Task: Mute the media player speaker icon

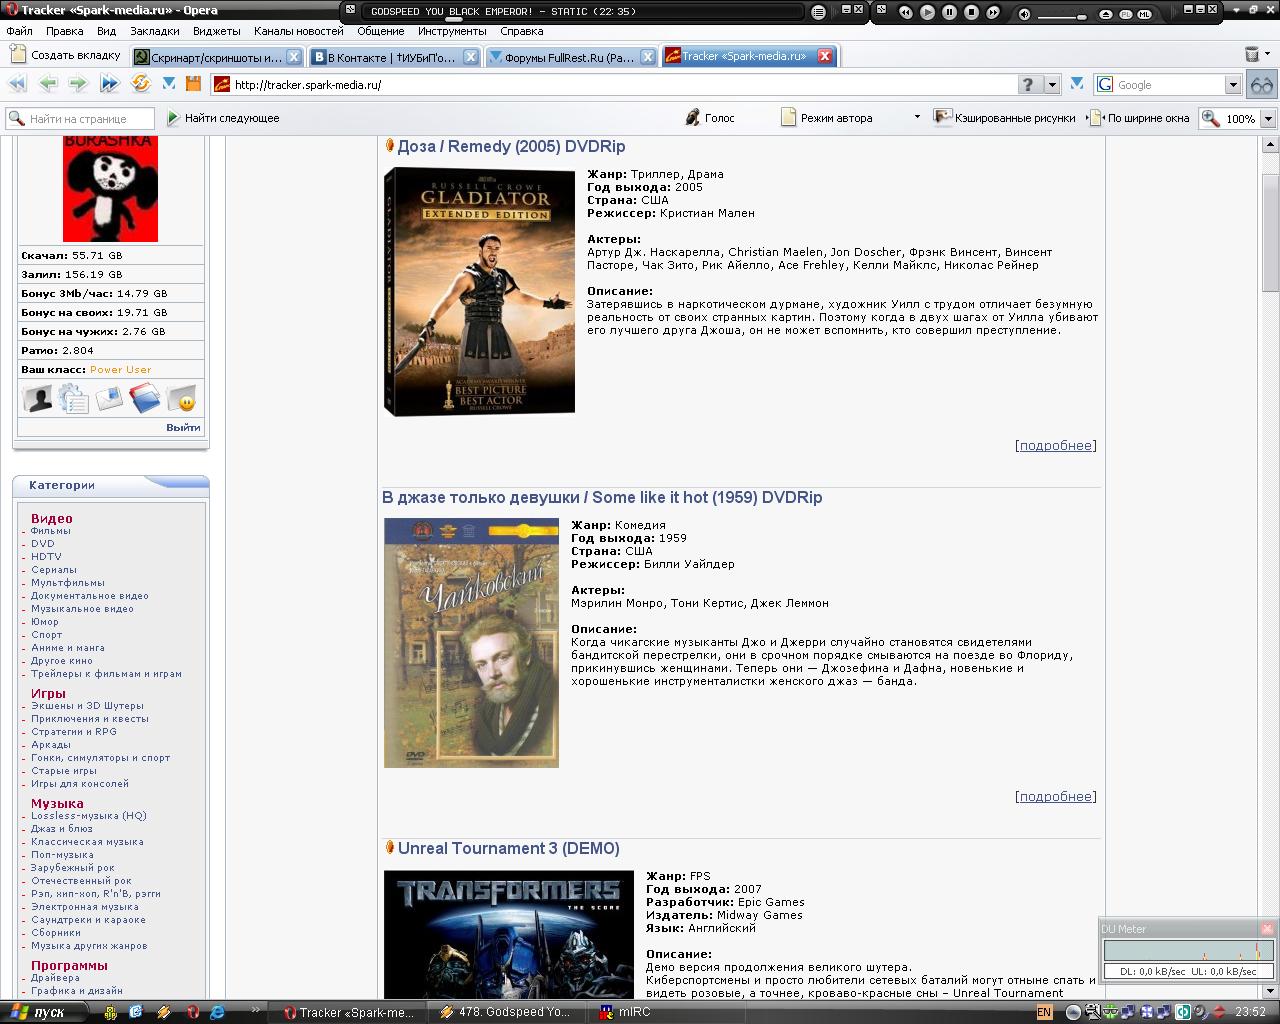Action: 1024,14
